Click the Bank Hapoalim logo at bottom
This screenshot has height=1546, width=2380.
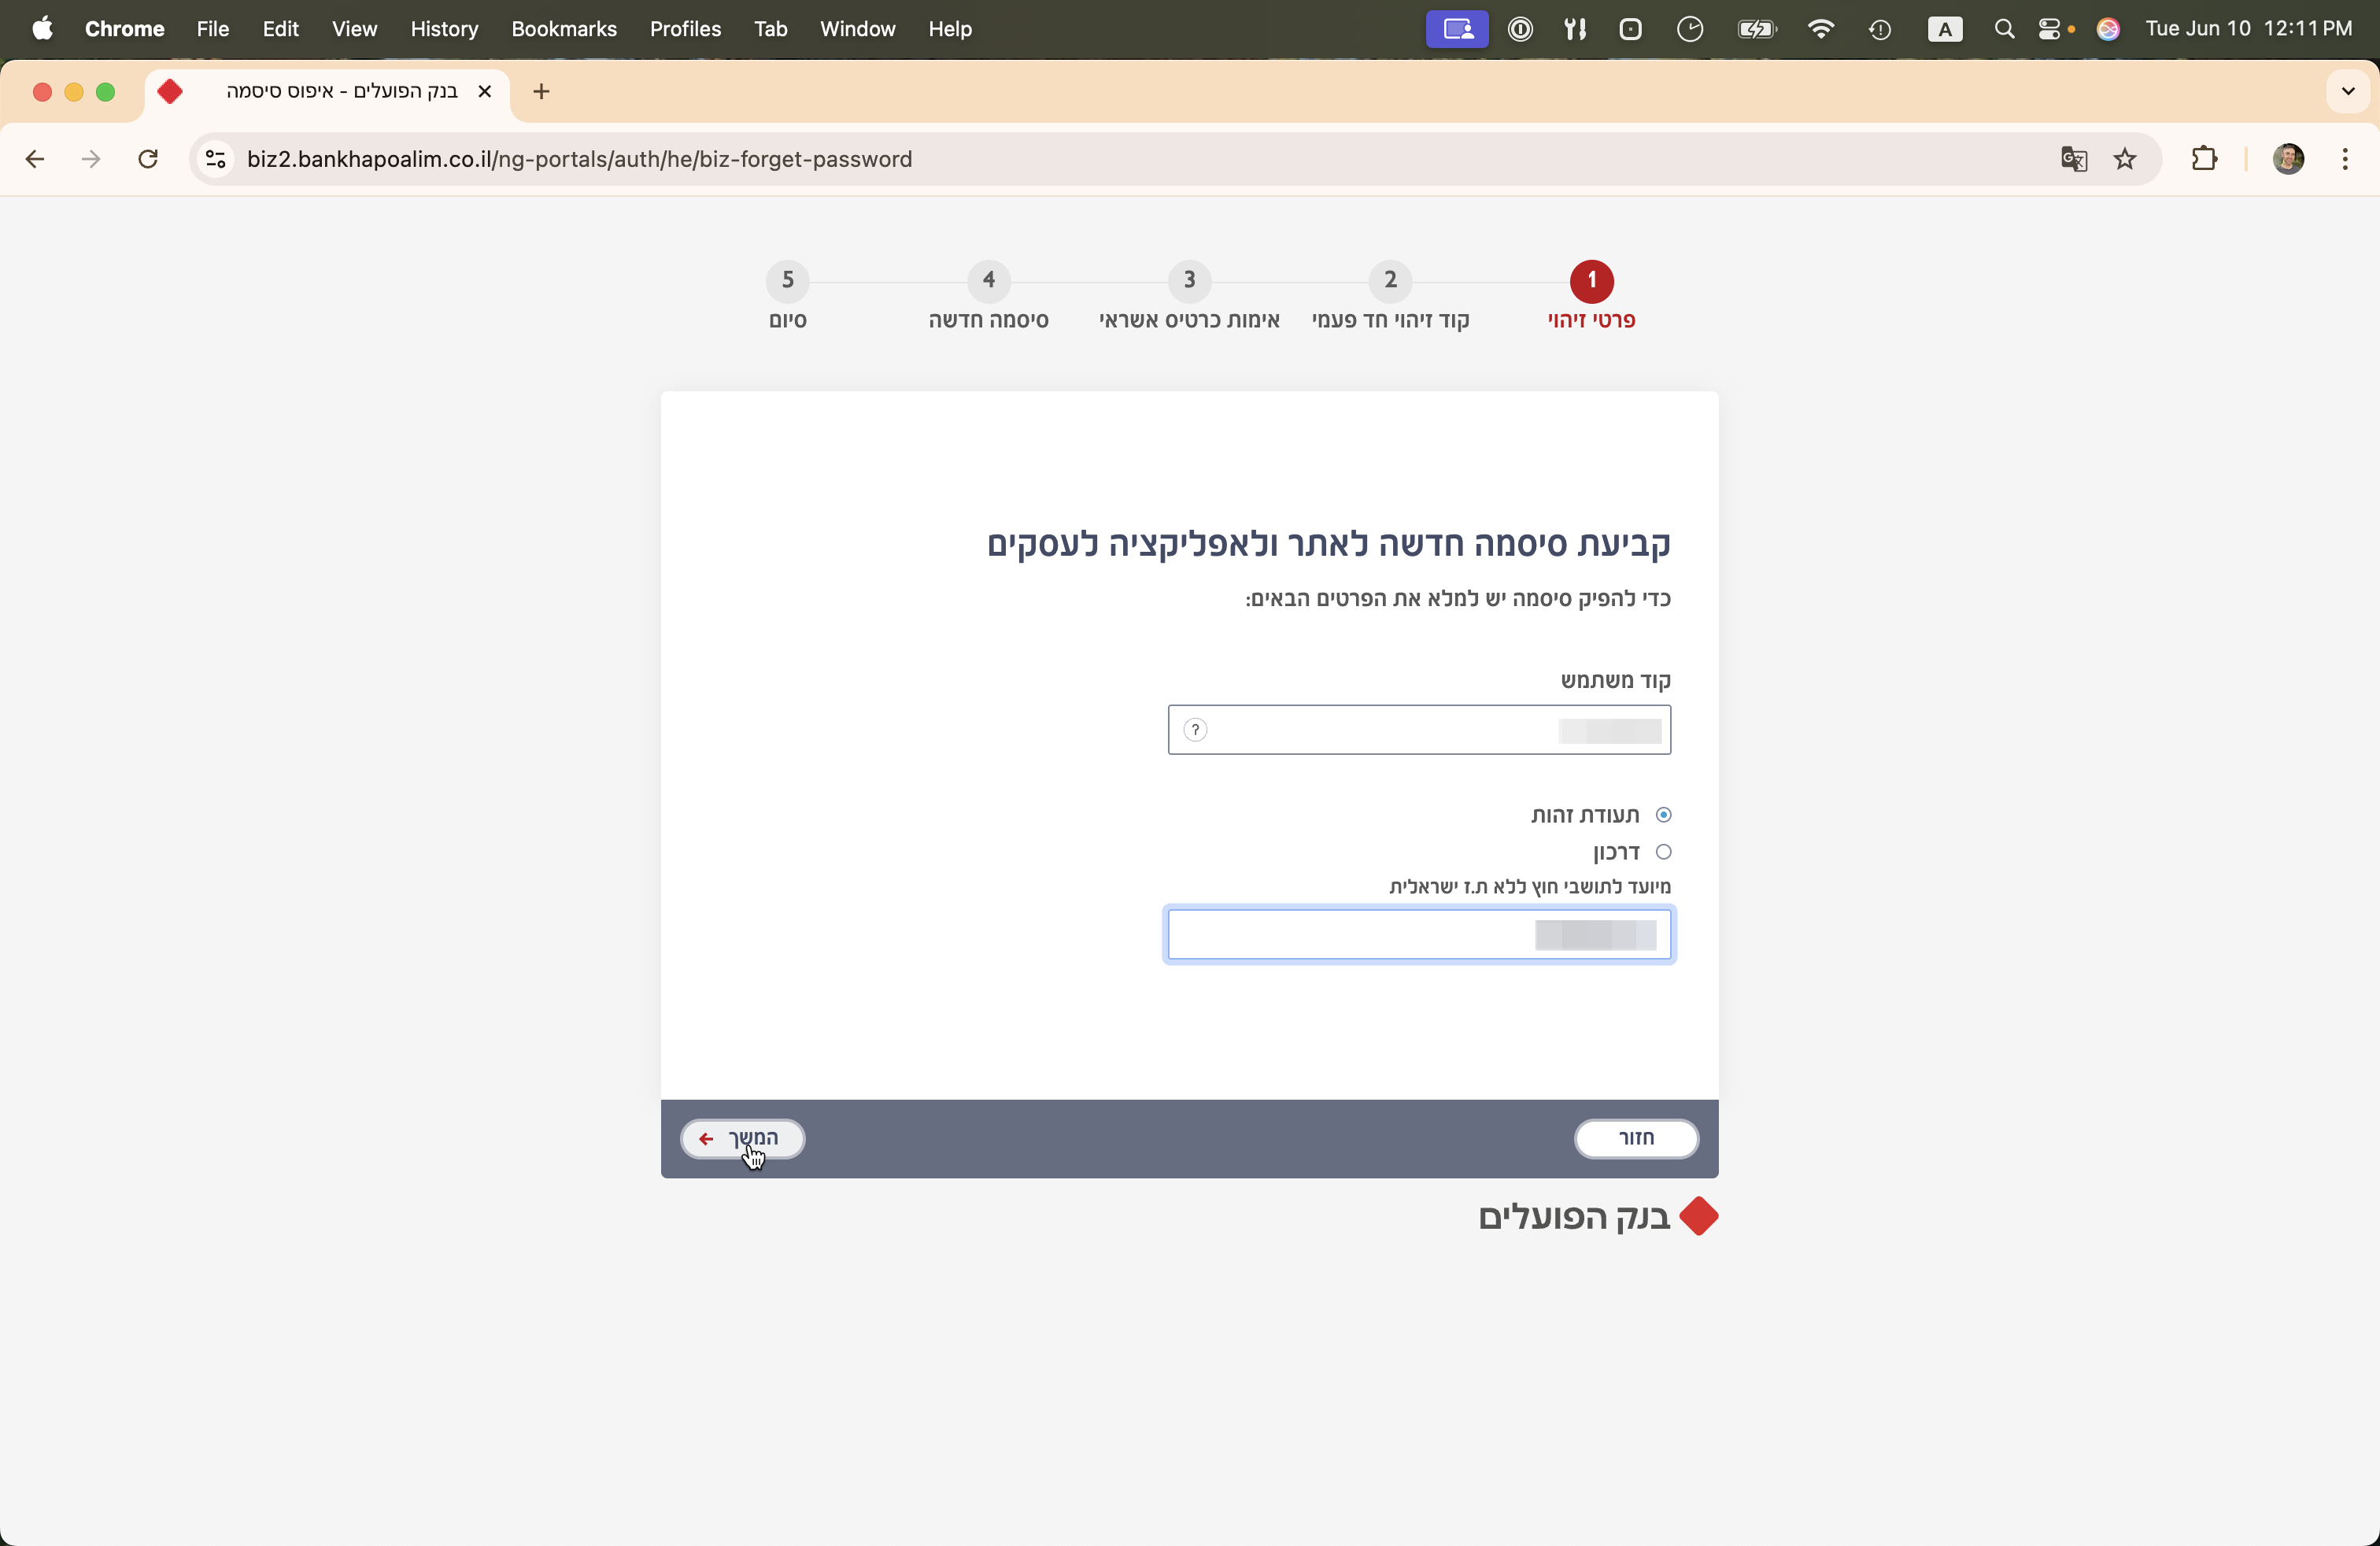coord(1598,1217)
